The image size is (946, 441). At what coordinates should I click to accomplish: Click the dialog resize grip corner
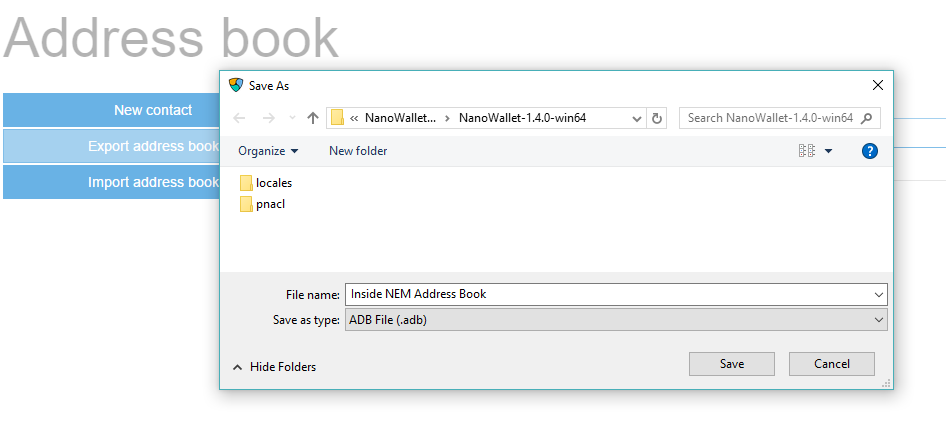click(x=886, y=383)
